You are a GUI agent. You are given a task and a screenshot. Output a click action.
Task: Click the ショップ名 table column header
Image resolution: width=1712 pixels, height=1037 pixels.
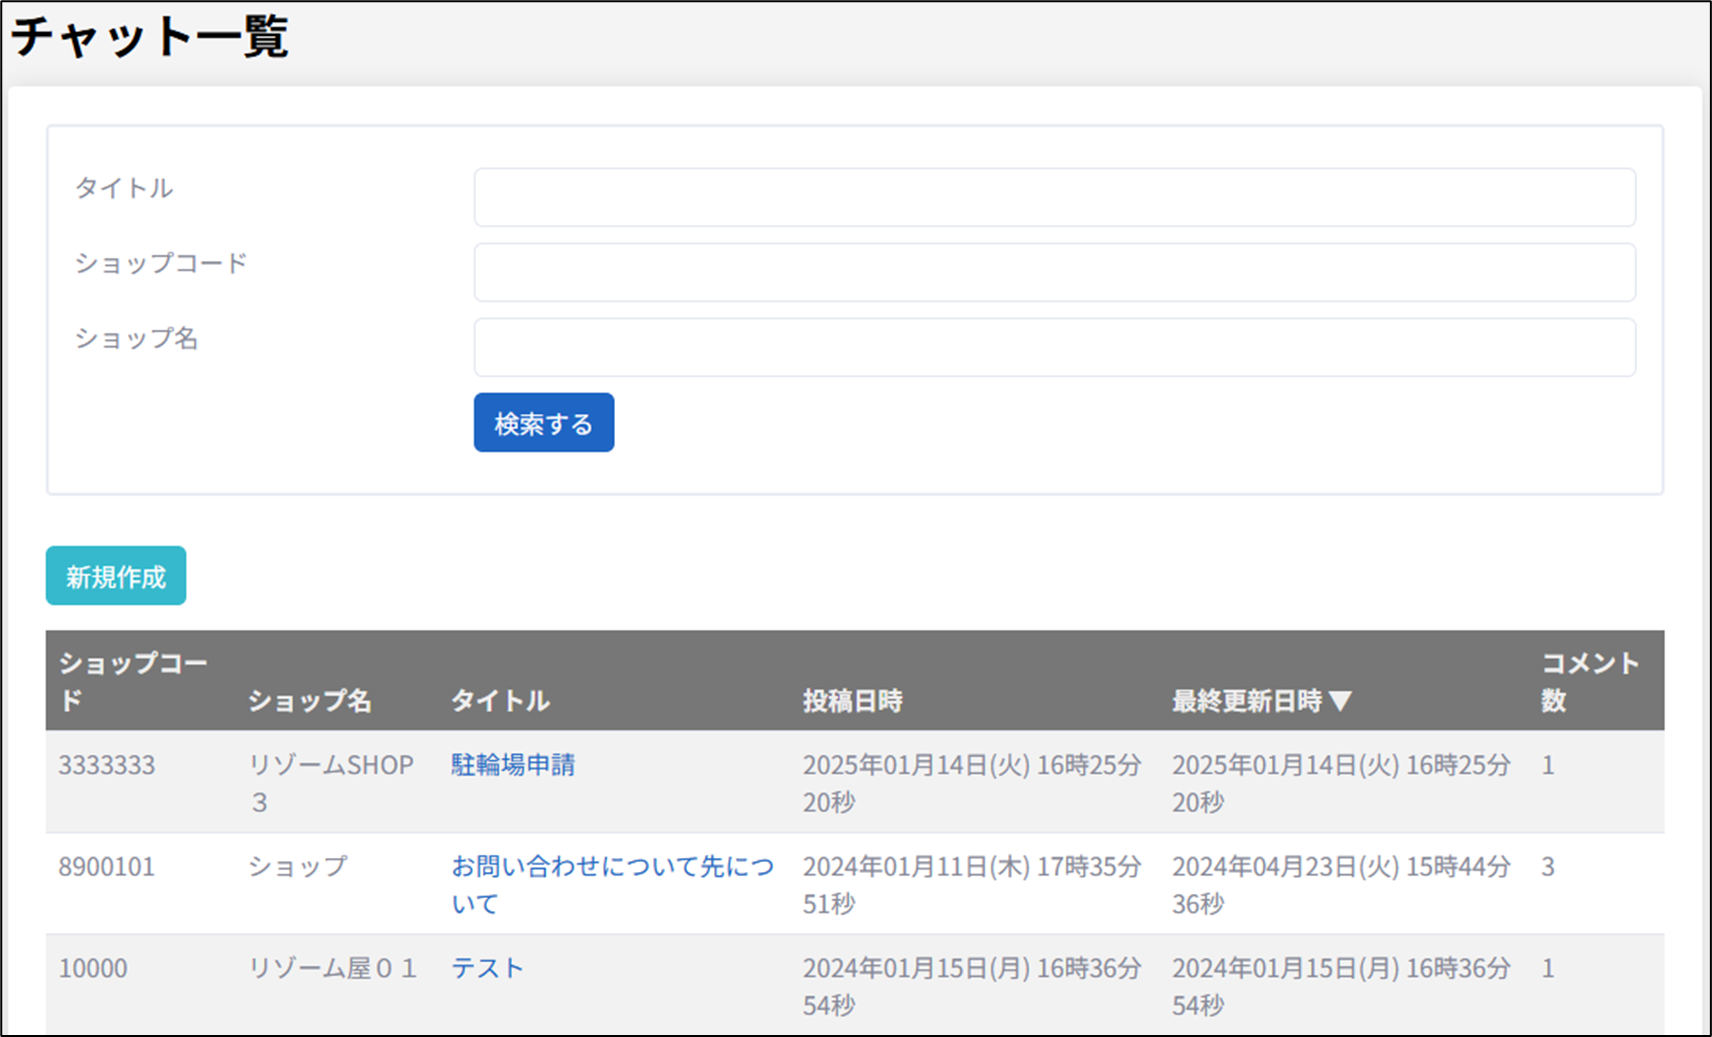[309, 701]
